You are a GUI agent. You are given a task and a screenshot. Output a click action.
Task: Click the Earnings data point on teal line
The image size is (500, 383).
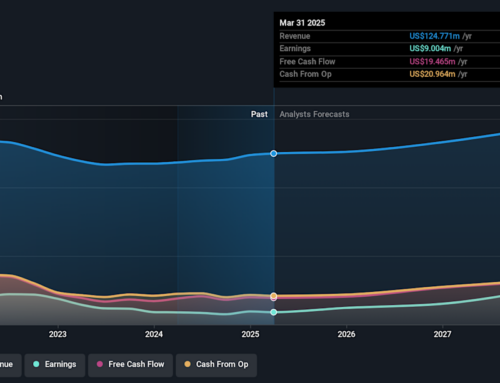(x=274, y=312)
